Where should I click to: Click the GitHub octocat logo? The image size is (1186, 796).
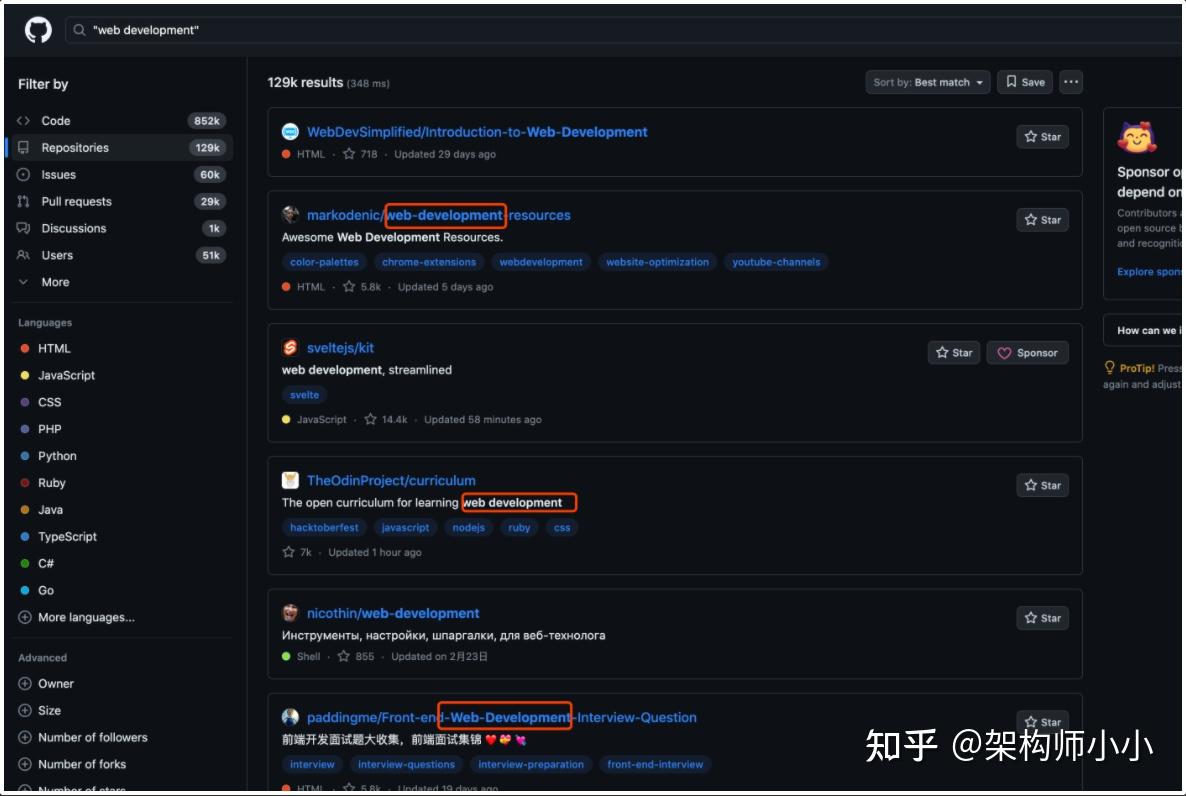tap(37, 28)
